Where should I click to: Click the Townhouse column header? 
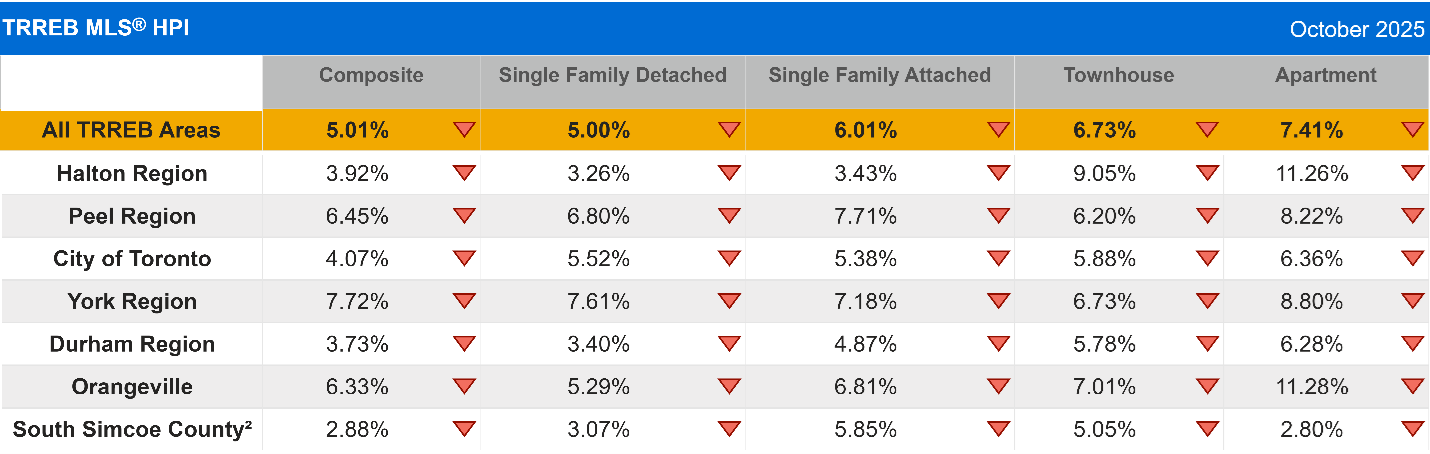1118,76
